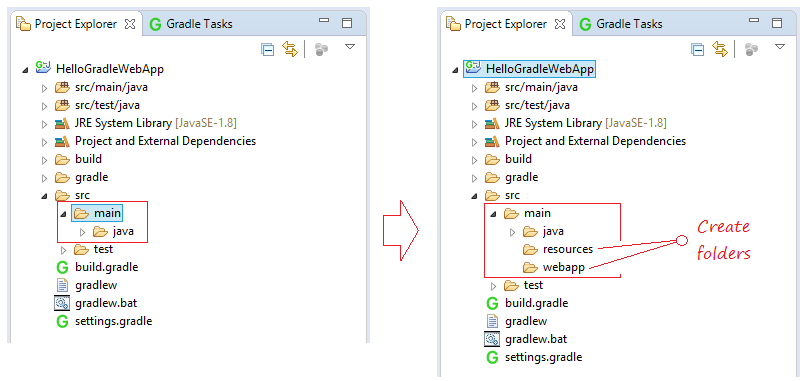Minimize the left Project Explorer panel
Screen dimensions: 808x381
click(324, 21)
